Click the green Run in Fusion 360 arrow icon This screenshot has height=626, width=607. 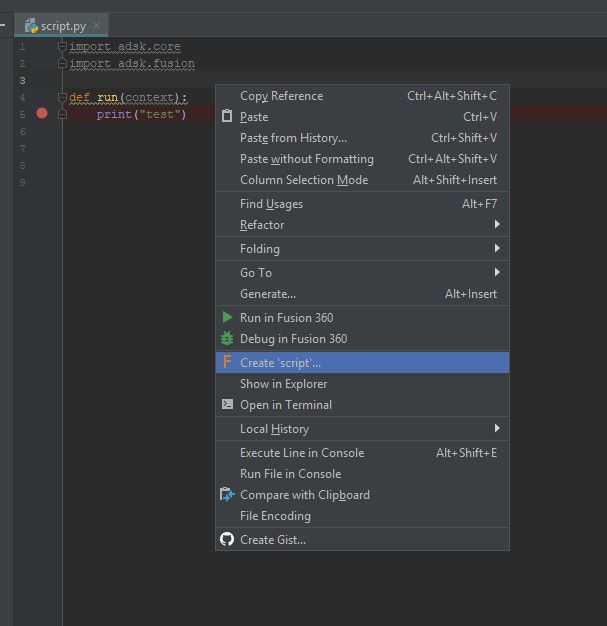[227, 317]
